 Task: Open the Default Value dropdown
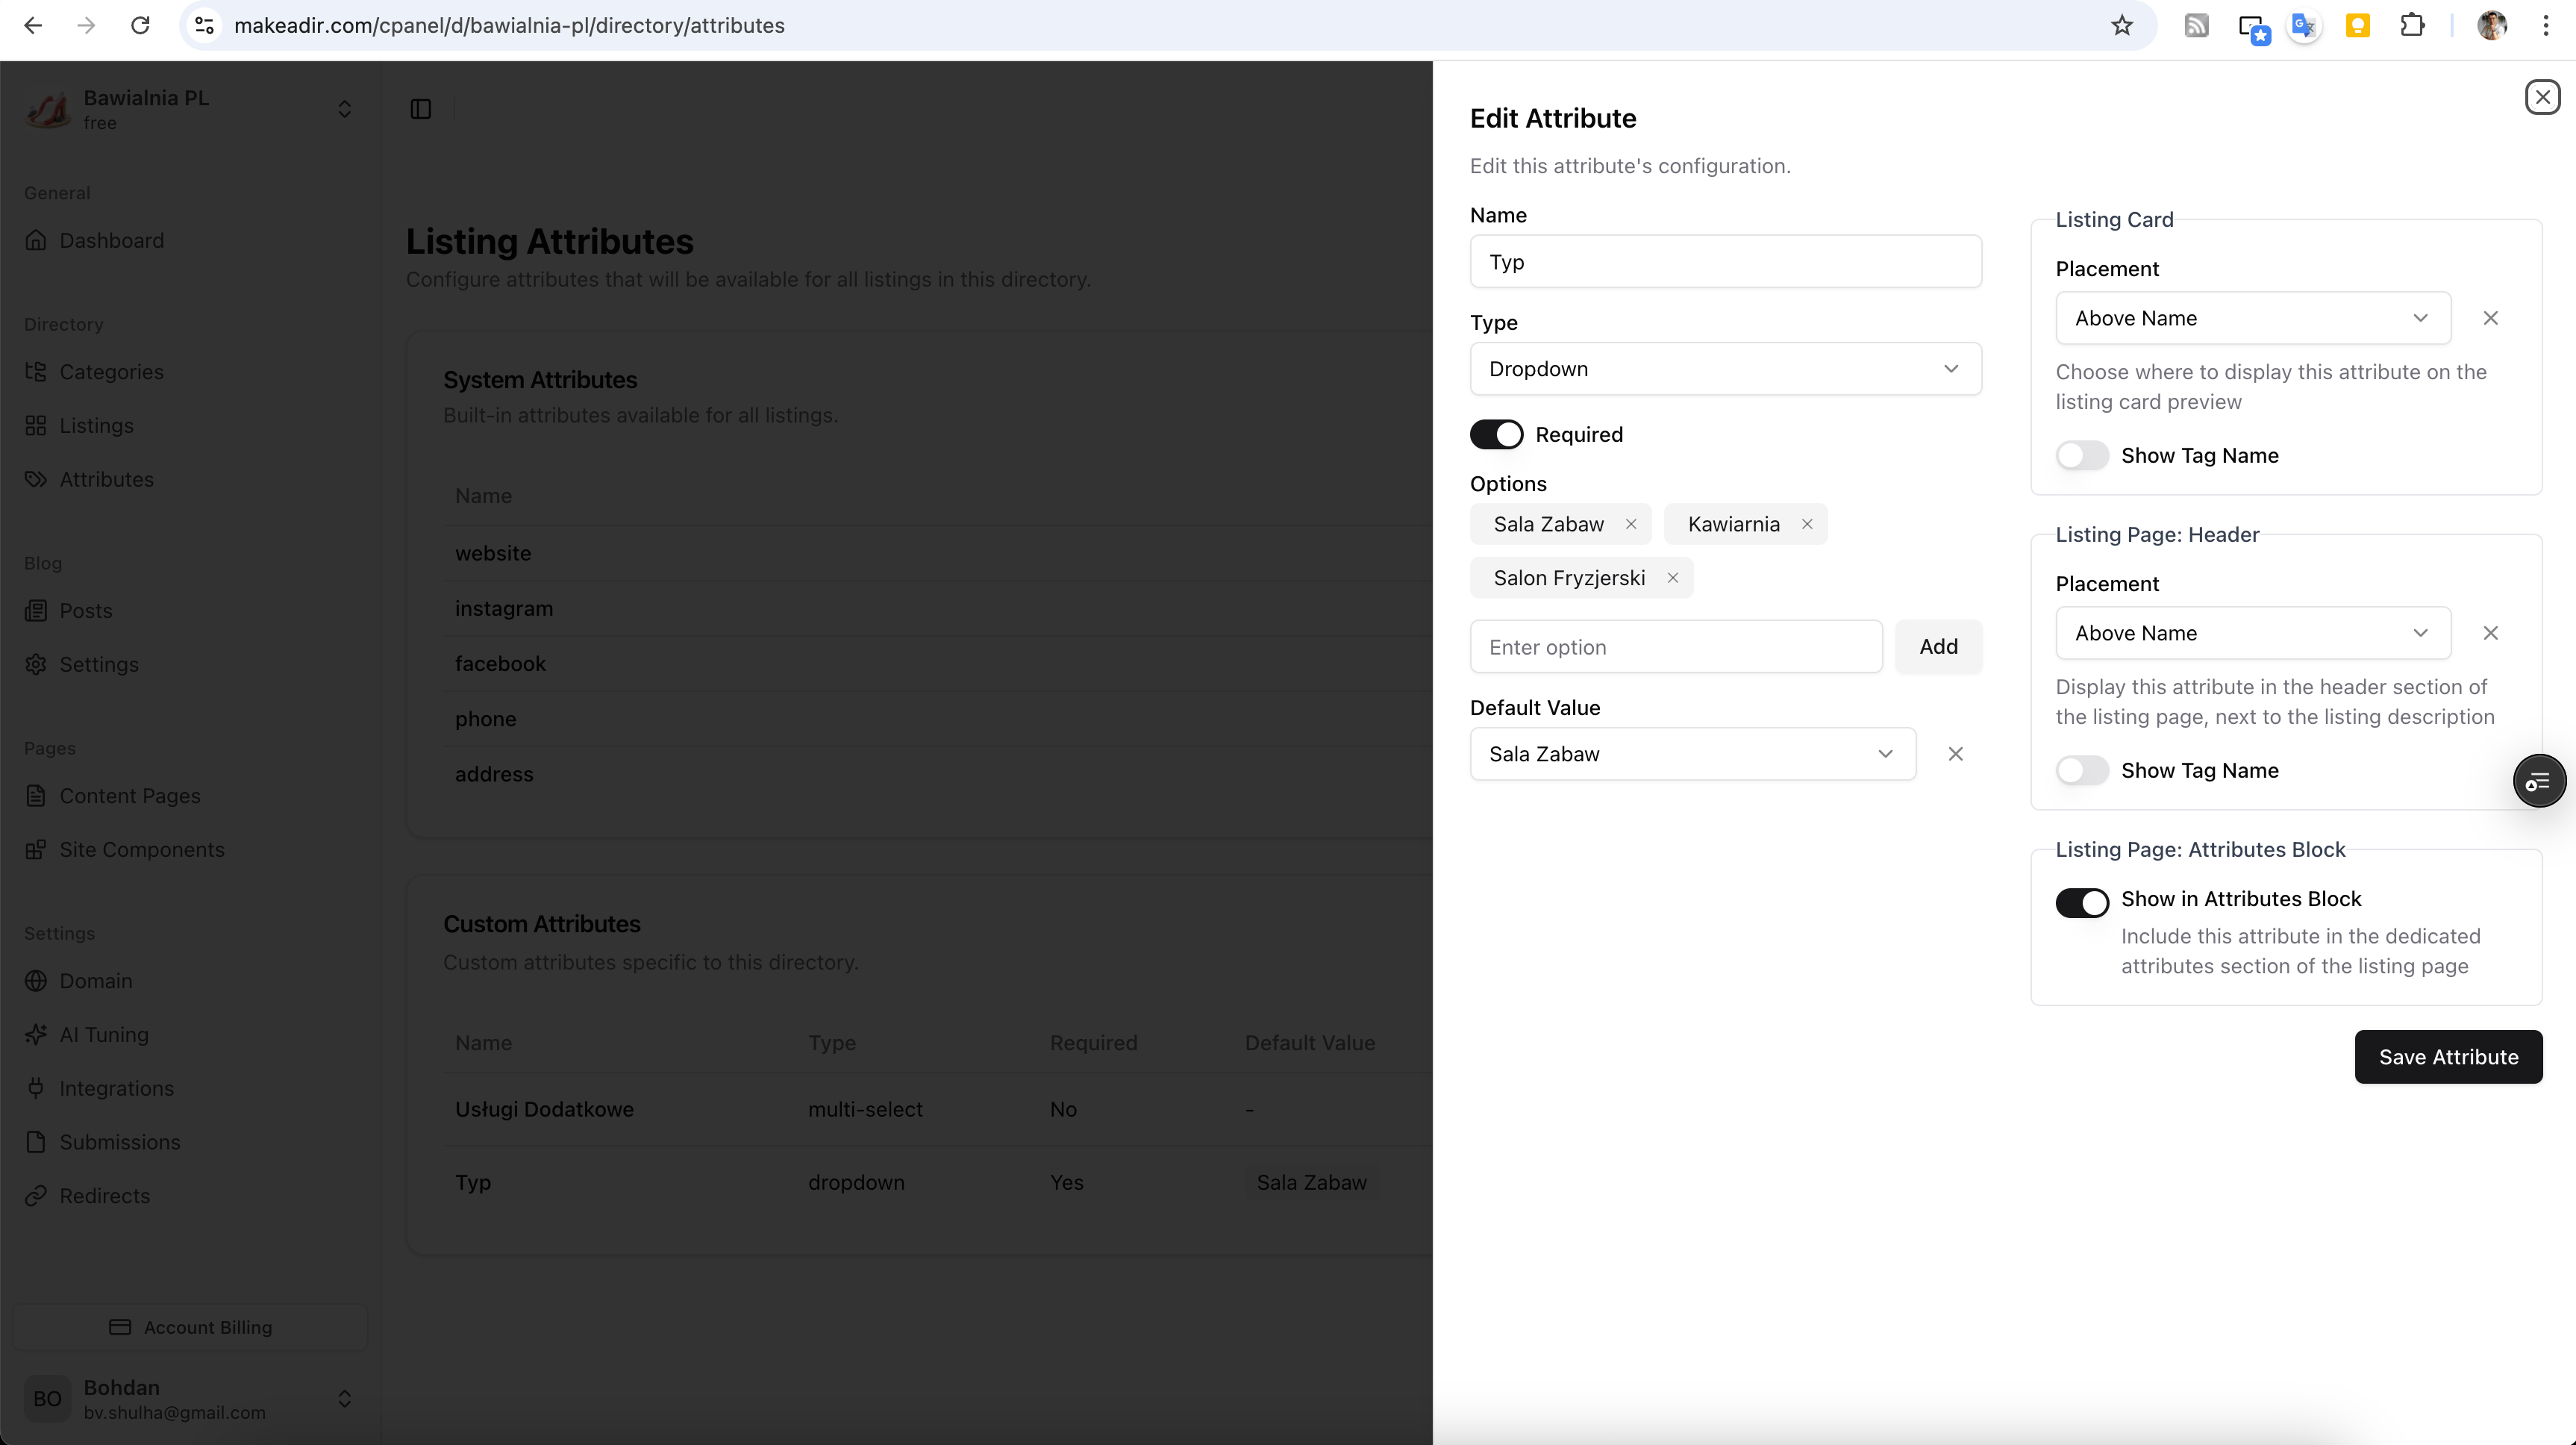pyautogui.click(x=1692, y=754)
